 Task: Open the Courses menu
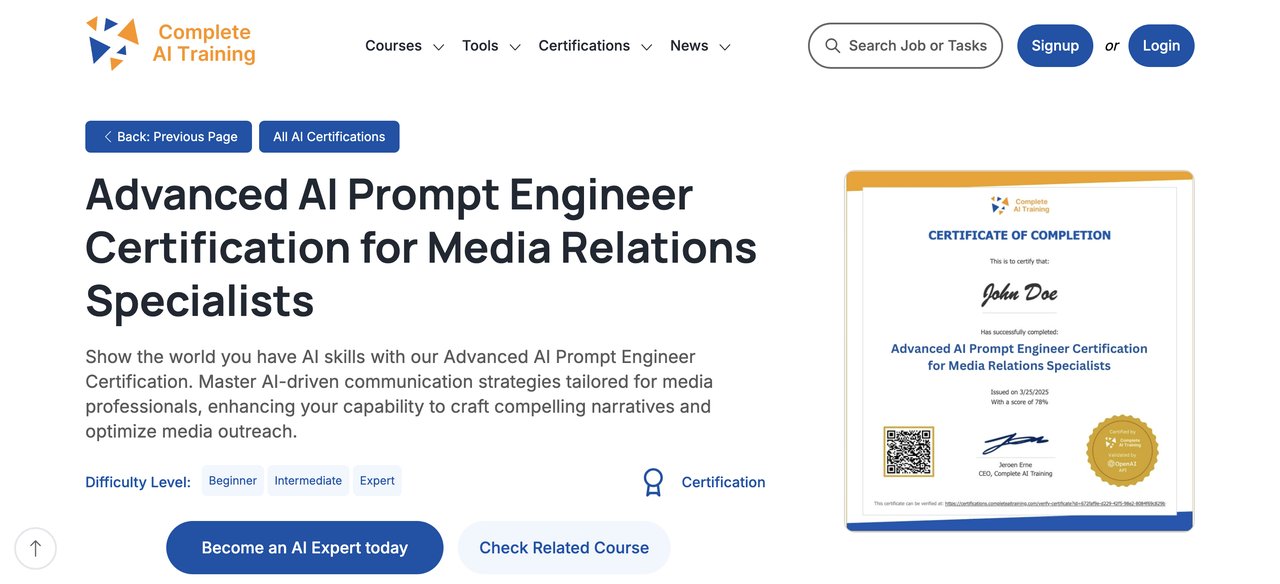[393, 46]
